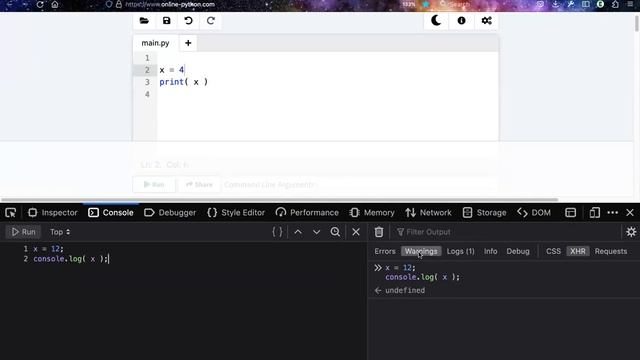Clear console output with the trash icon
This screenshot has width=640, height=360.
click(379, 232)
